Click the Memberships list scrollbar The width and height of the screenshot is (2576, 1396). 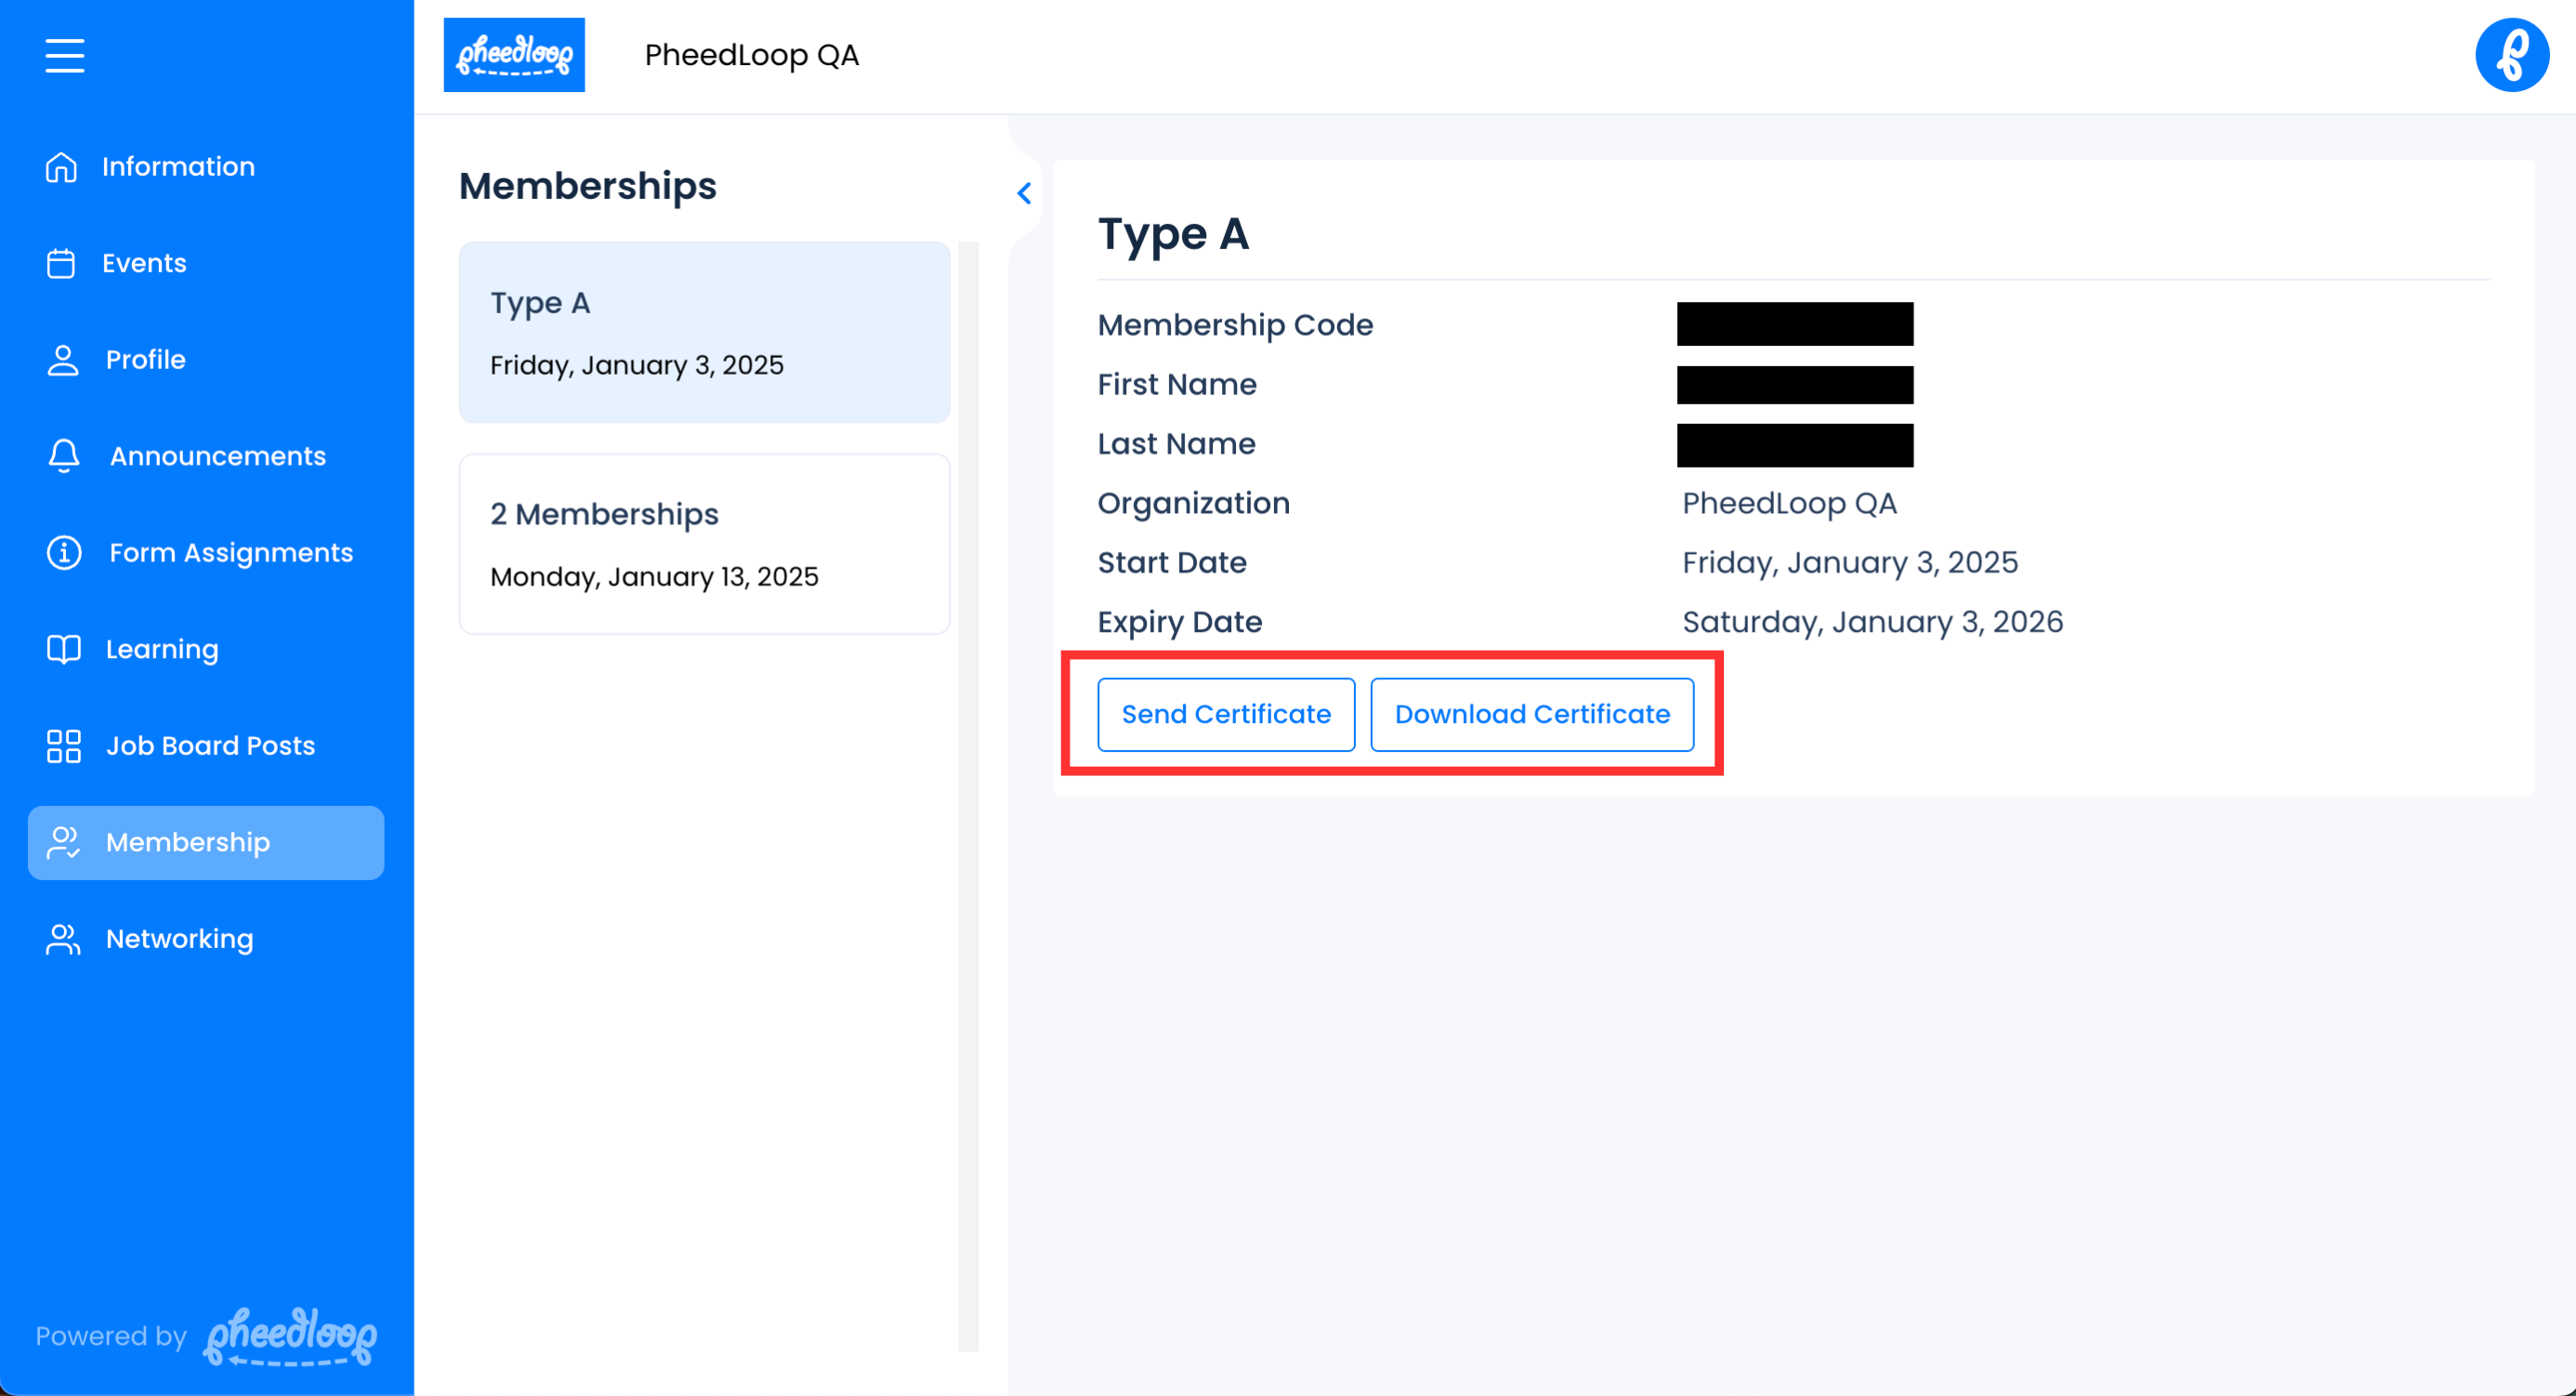point(967,795)
